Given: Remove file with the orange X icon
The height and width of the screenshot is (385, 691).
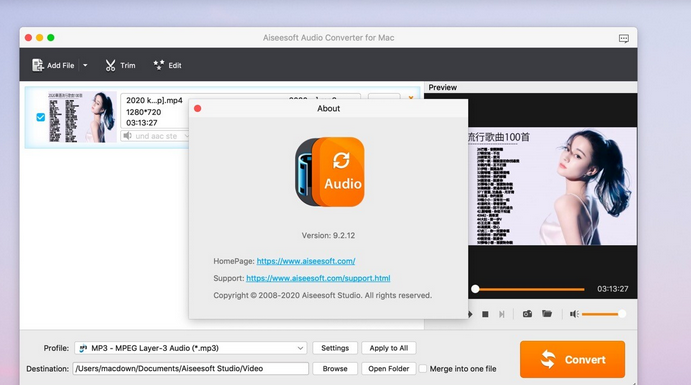Looking at the screenshot, I should click(411, 97).
